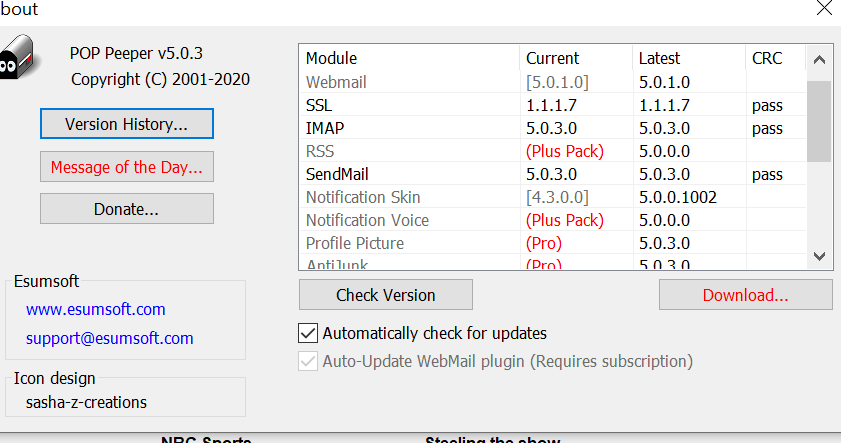Select the RSS module row
841x443 pixels.
point(552,151)
